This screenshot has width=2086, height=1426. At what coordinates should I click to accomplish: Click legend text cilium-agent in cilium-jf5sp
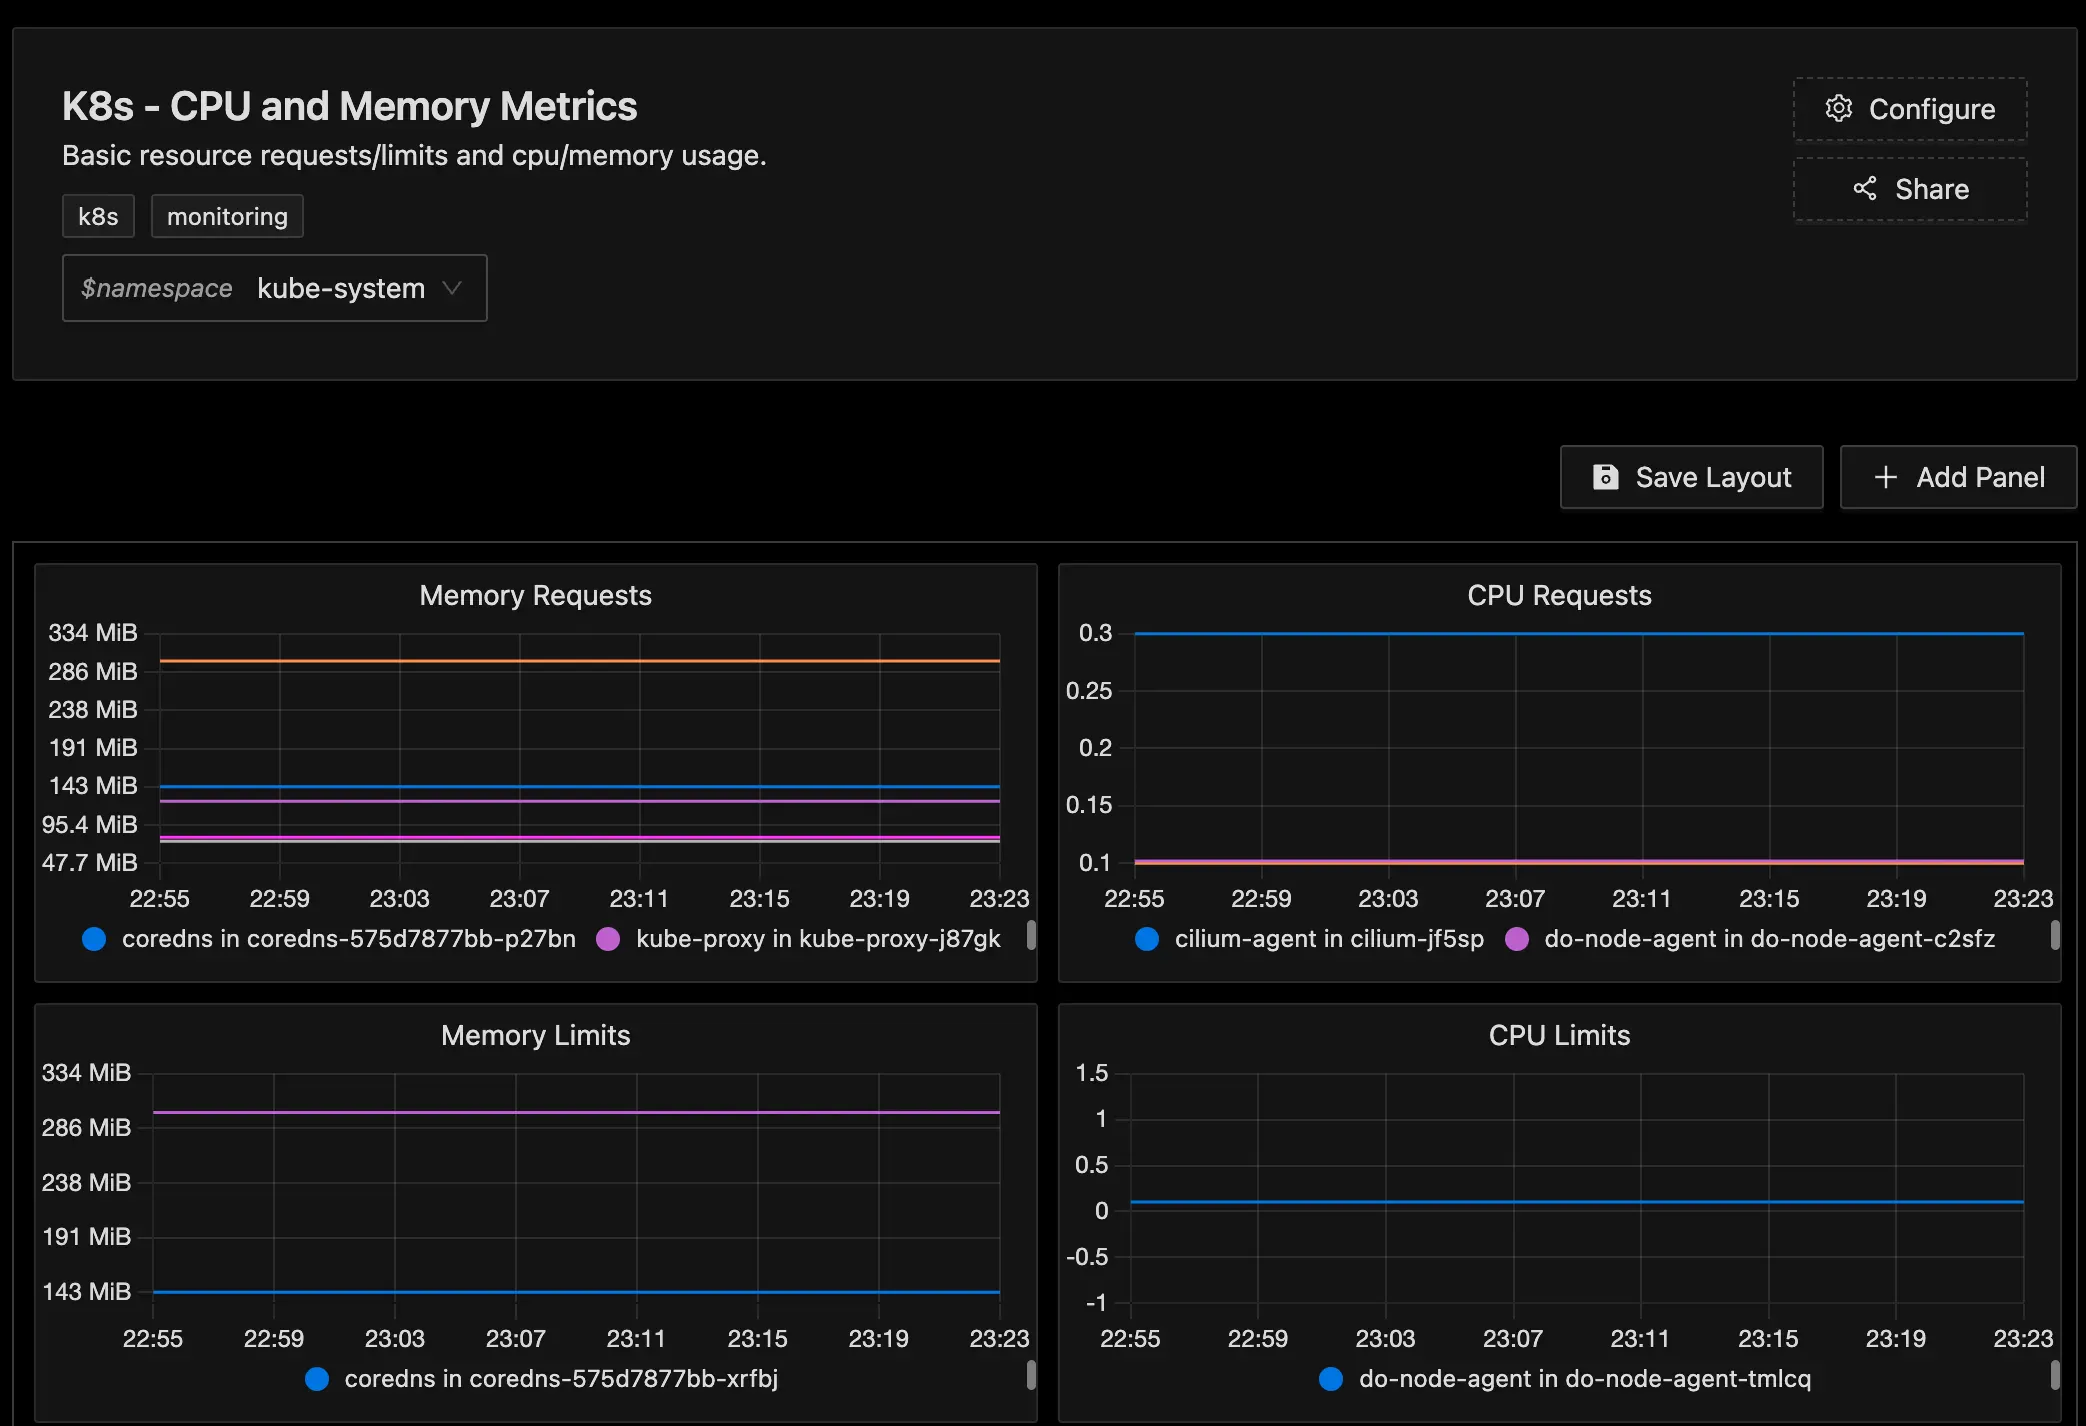[1329, 939]
